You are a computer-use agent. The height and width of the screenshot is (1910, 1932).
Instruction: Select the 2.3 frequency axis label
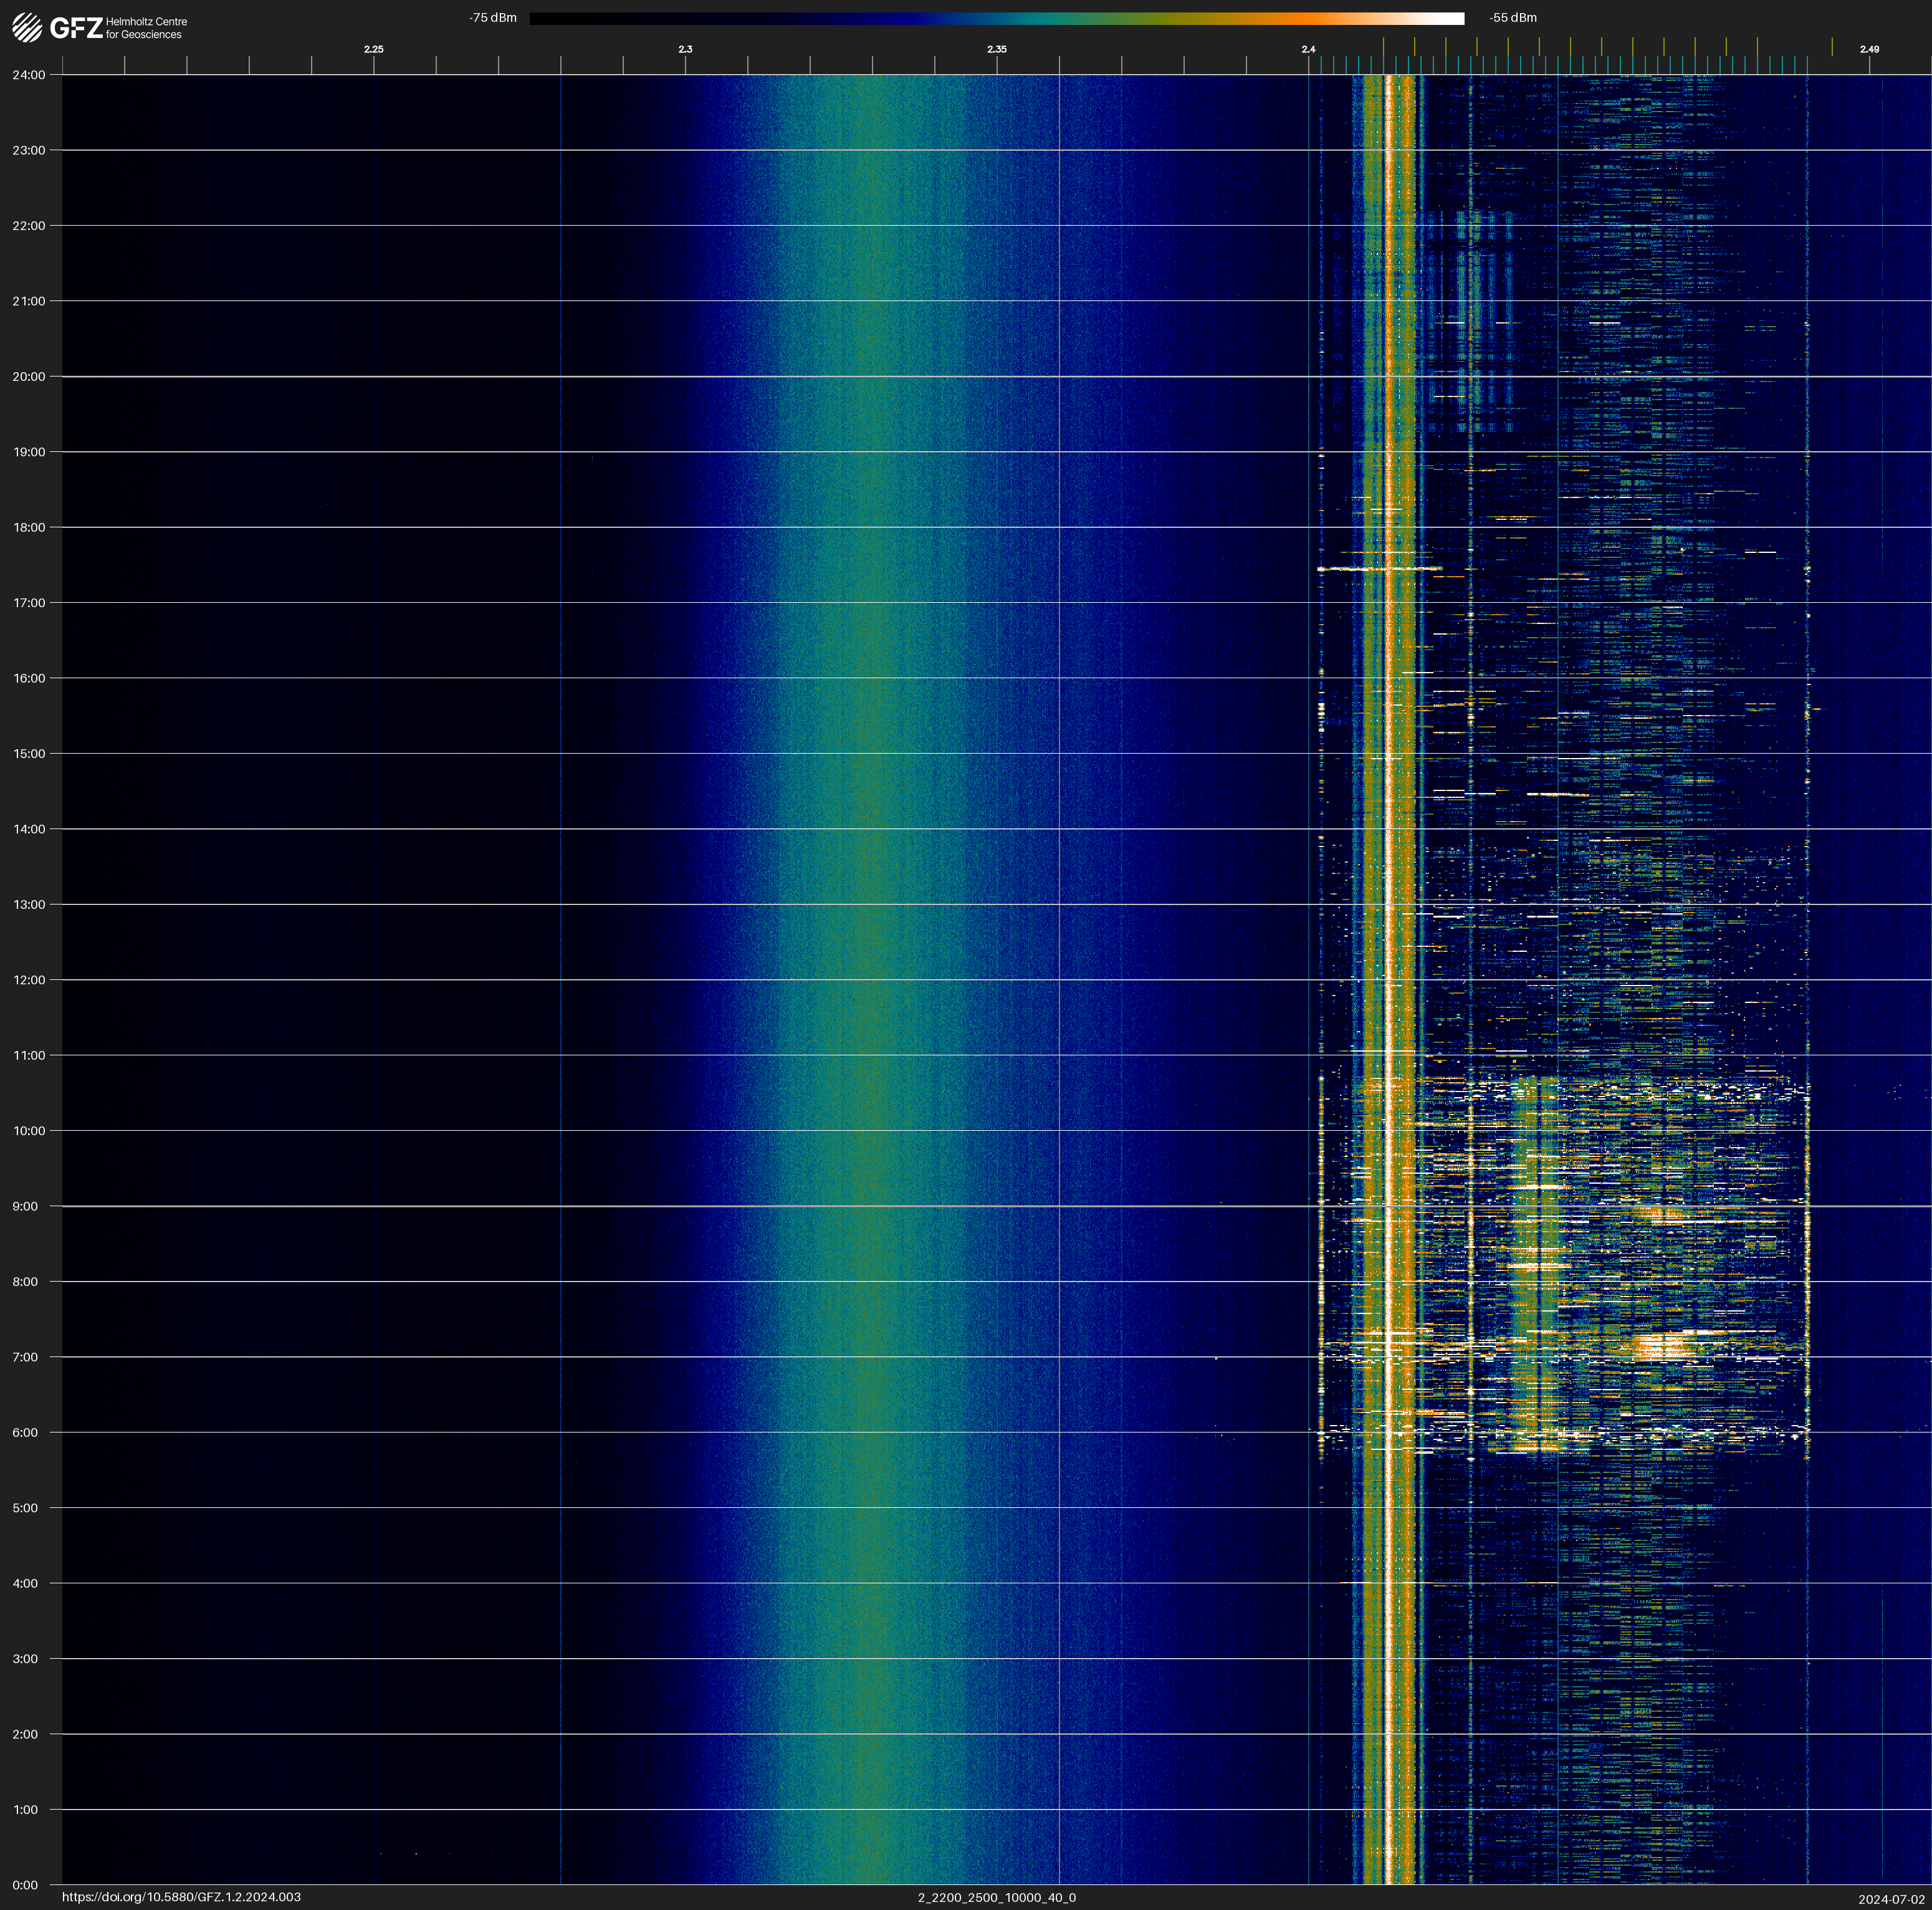click(685, 49)
